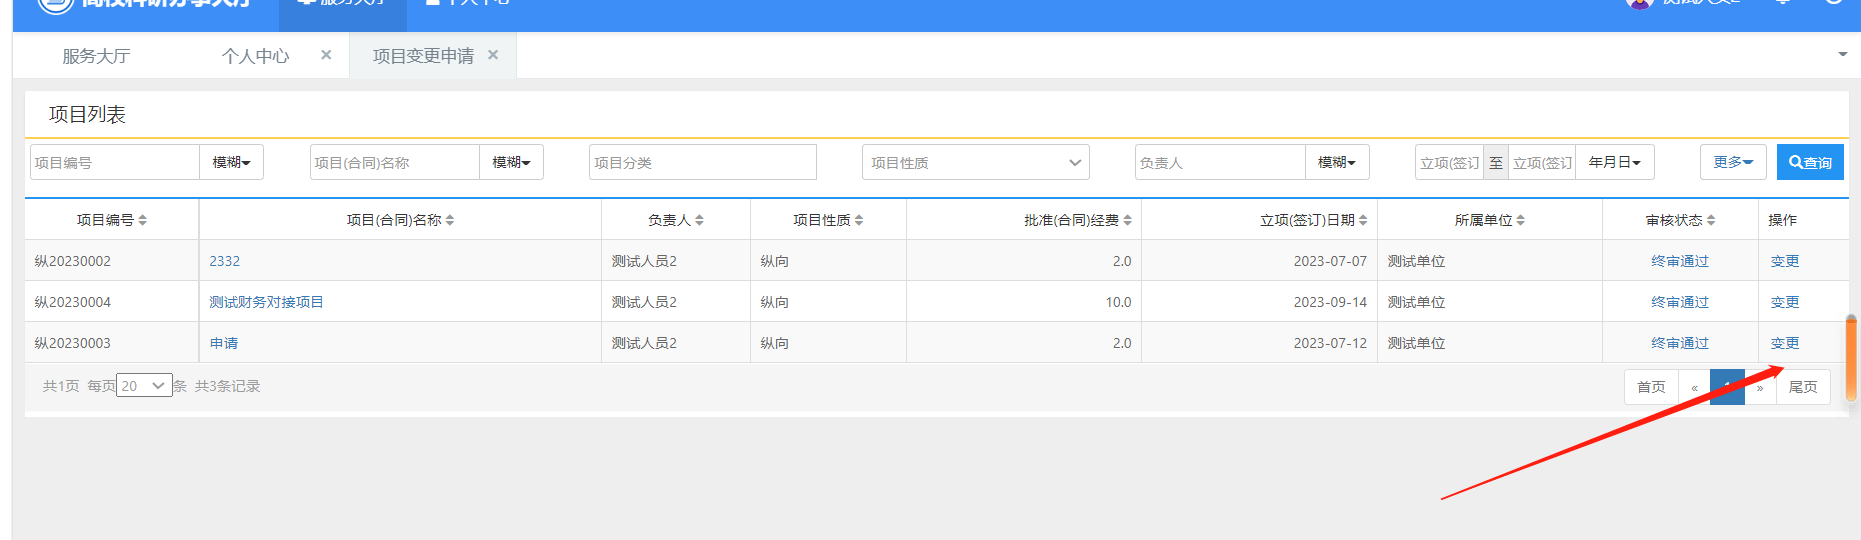Close the 项目变更申请 tab
This screenshot has width=1861, height=540.
(x=493, y=55)
